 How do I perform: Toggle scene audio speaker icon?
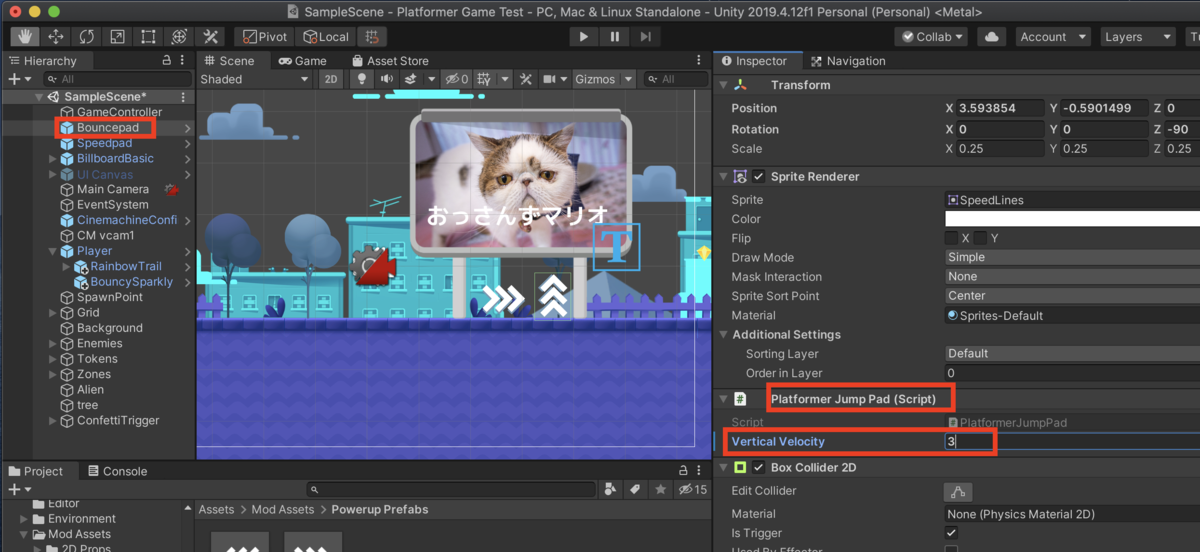tap(386, 79)
